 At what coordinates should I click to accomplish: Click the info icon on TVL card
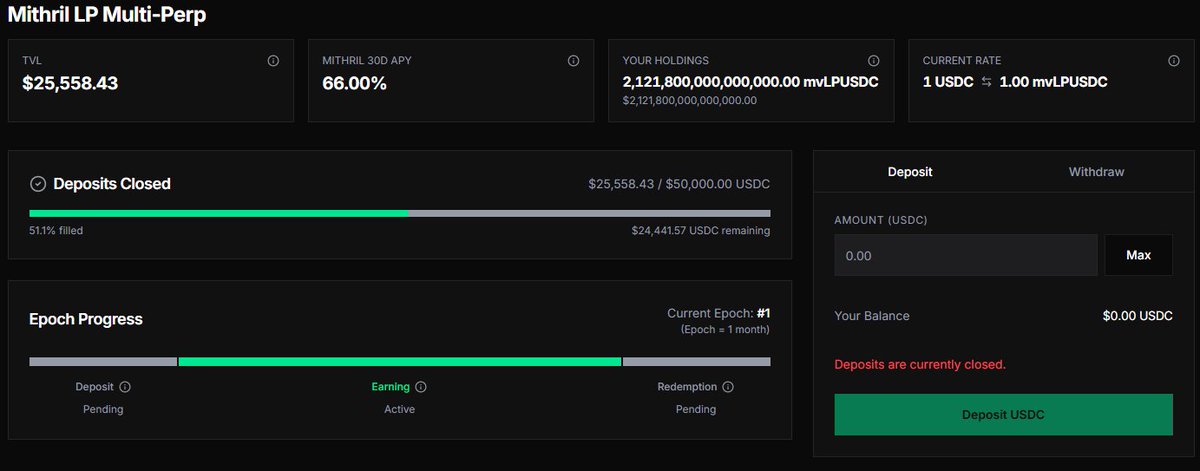[x=273, y=61]
